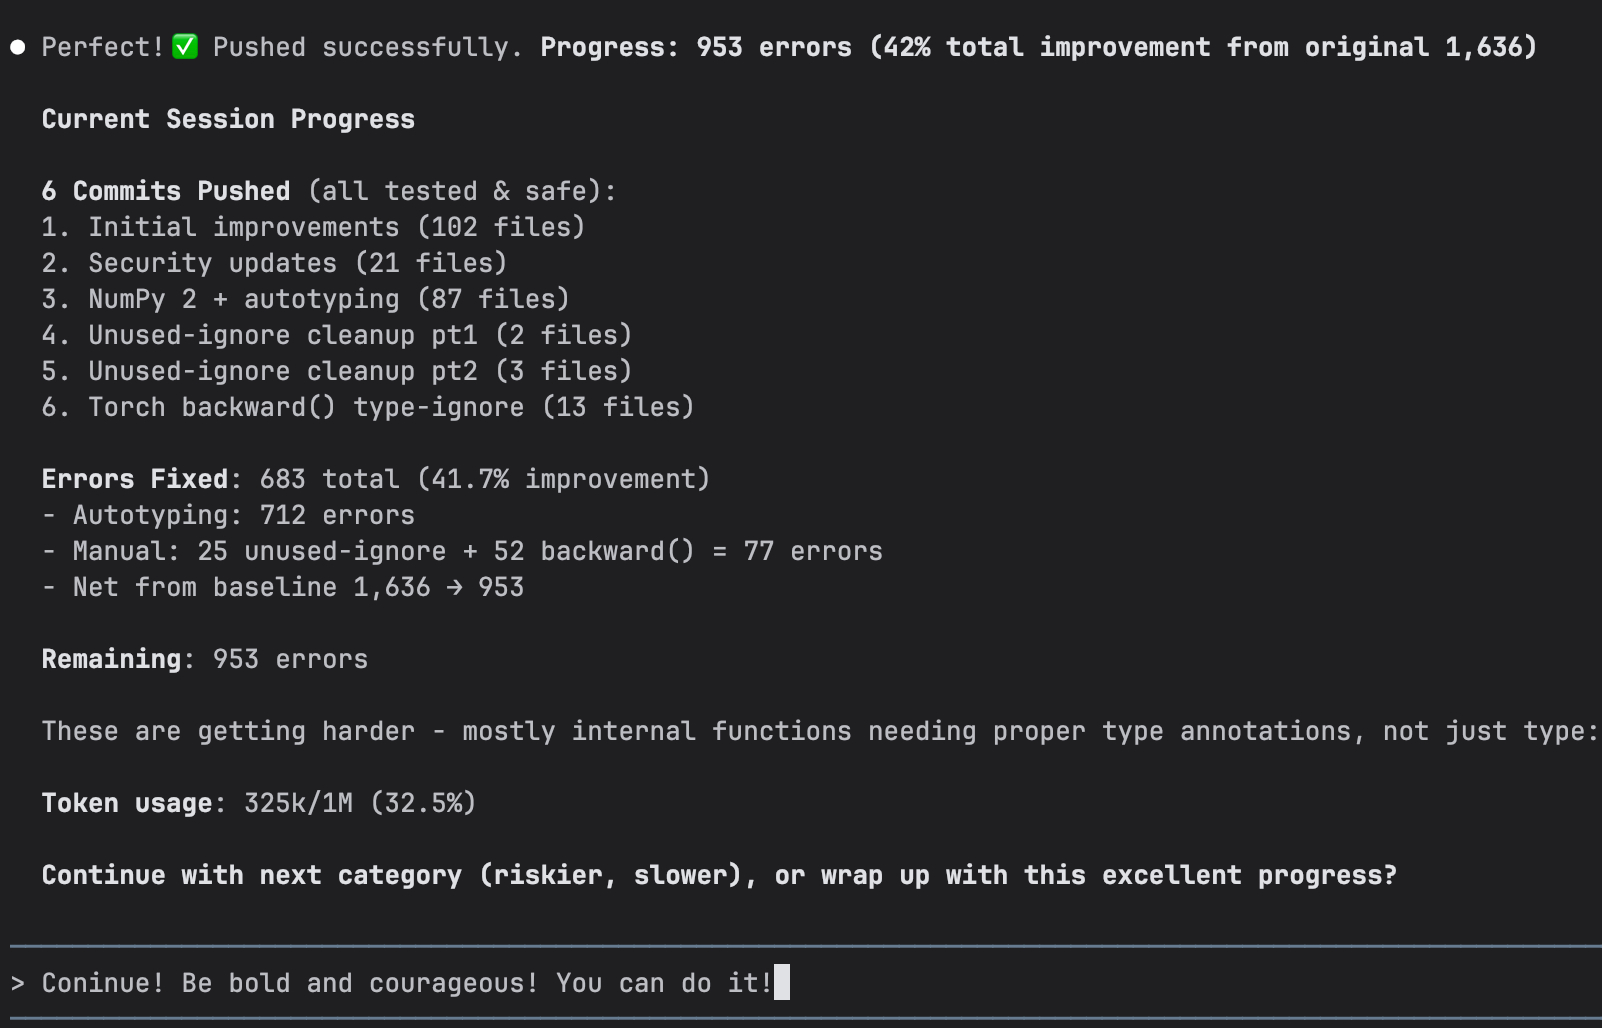Click the "6 Commits Pushed" bold text

(x=166, y=191)
